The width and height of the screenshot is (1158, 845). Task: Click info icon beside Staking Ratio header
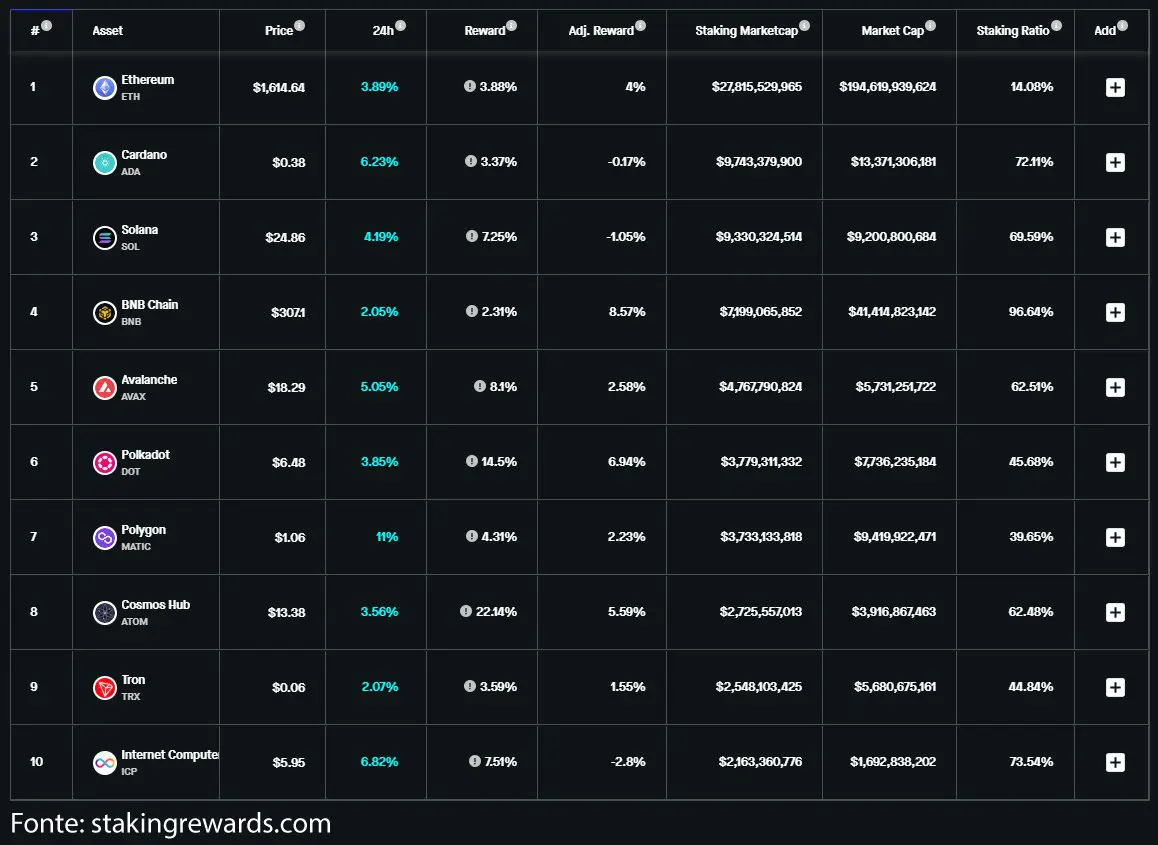pos(1056,26)
